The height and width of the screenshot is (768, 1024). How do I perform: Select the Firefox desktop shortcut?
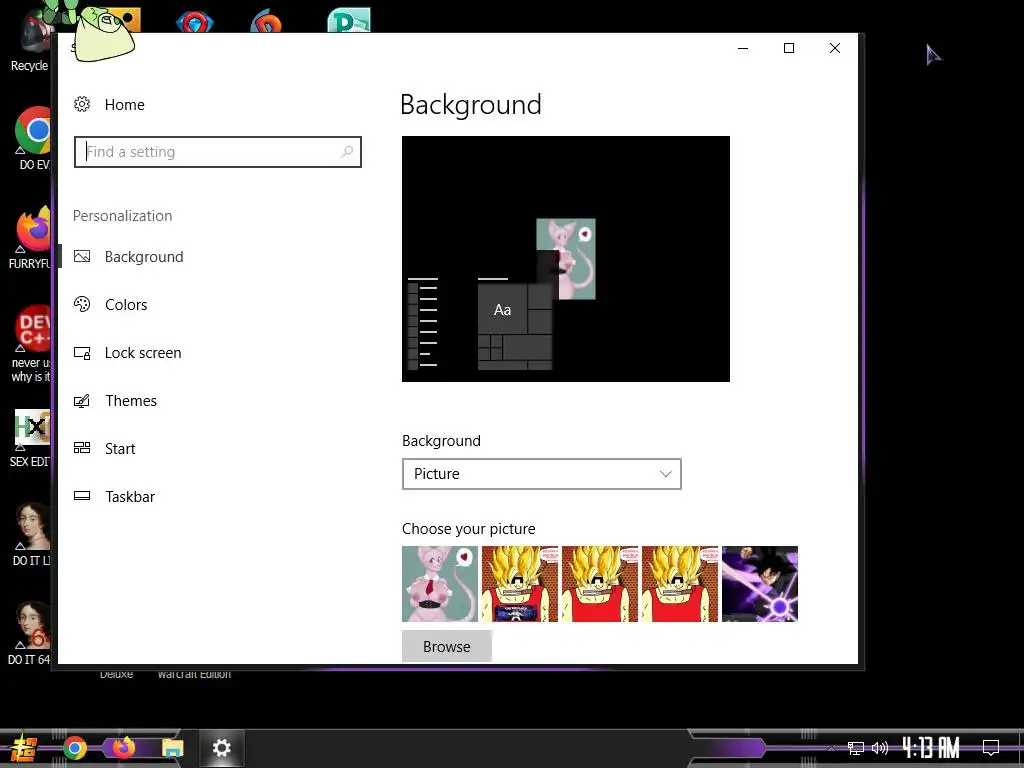coord(31,238)
